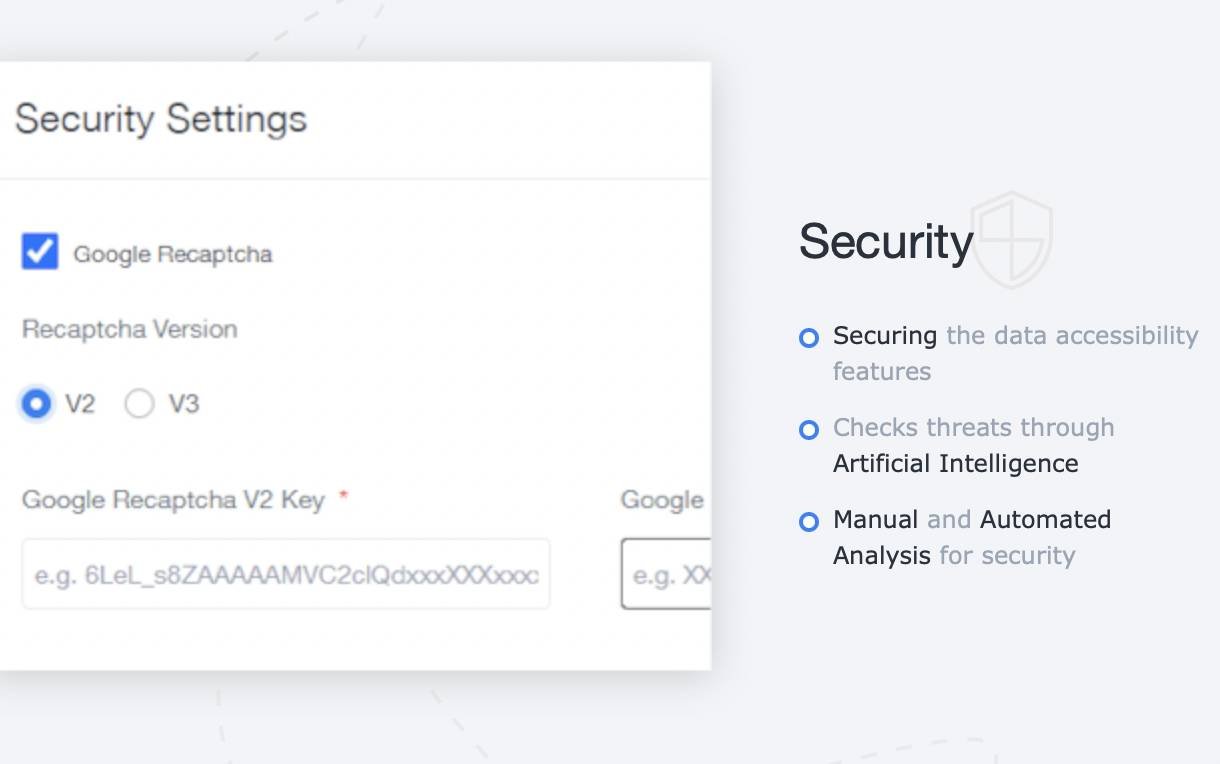Screen dimensions: 1220x764
Task: Click the red required asterisk
Action: [x=343, y=497]
